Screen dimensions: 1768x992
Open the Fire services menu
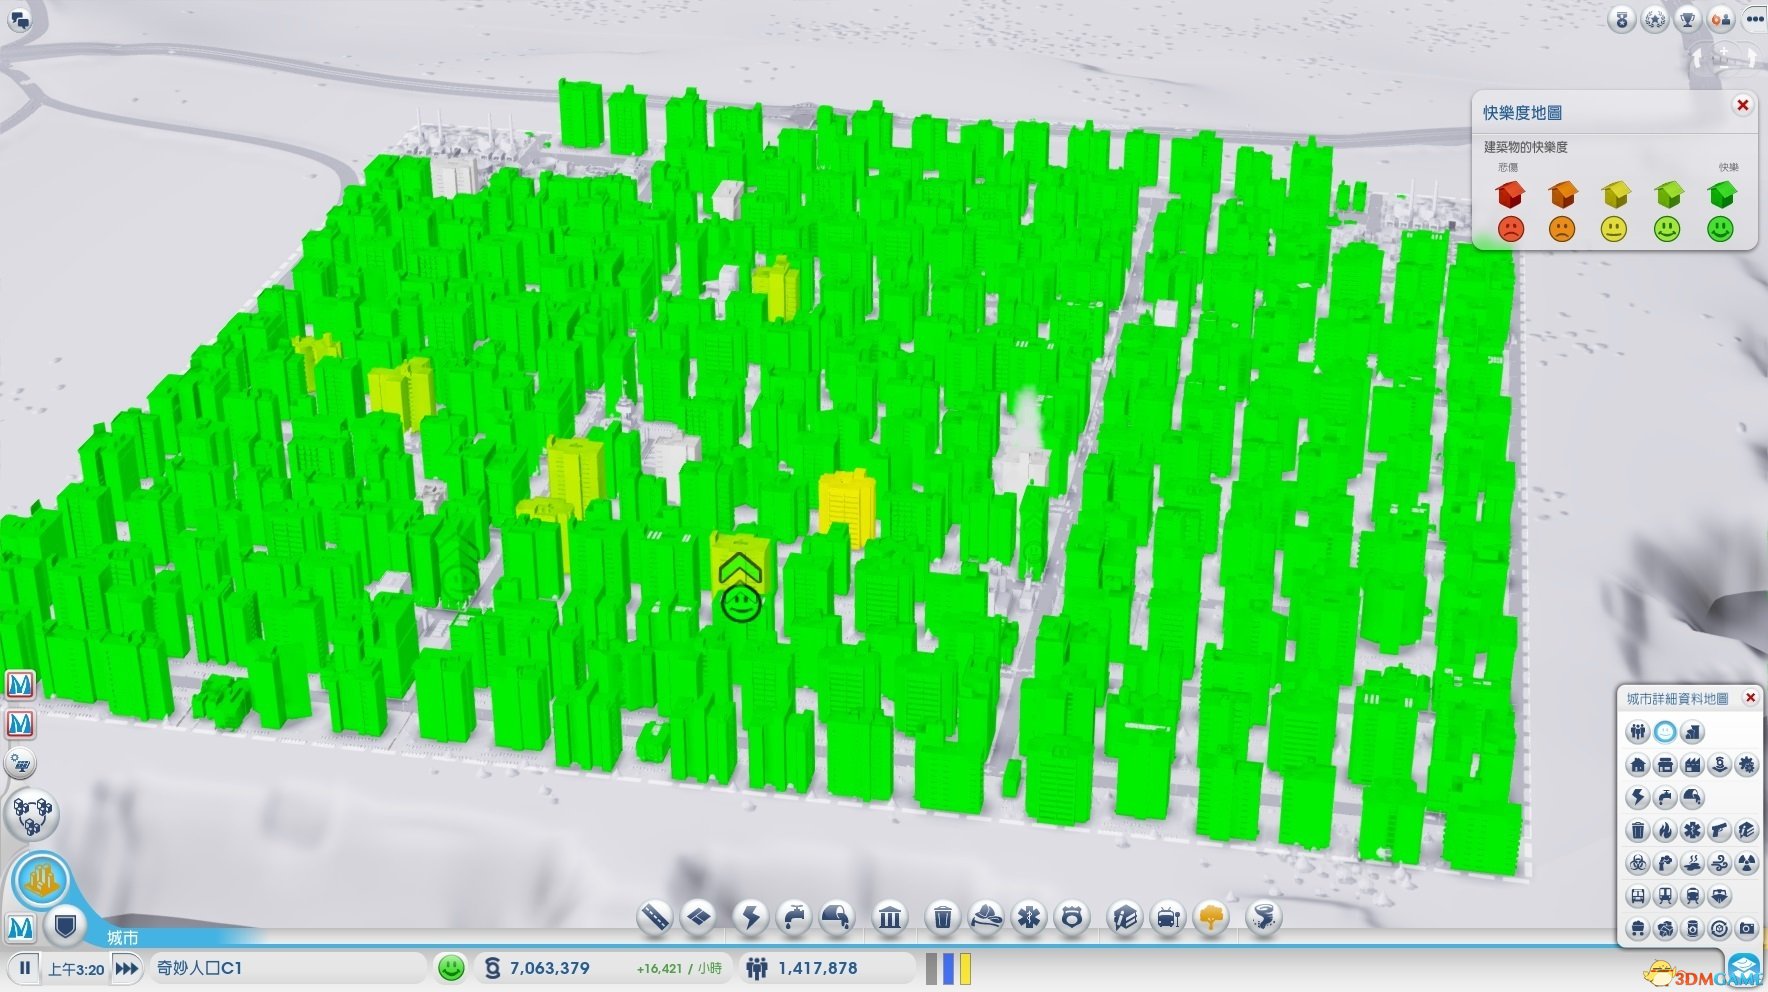(986, 917)
